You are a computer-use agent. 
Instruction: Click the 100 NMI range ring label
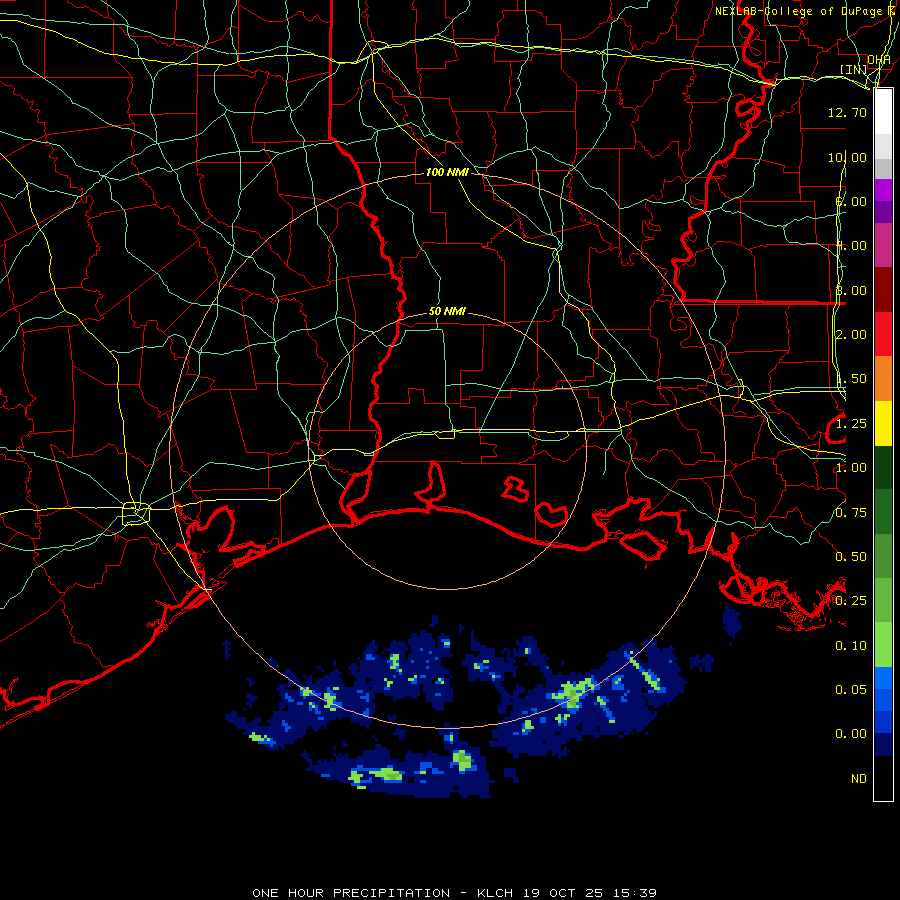pos(447,172)
